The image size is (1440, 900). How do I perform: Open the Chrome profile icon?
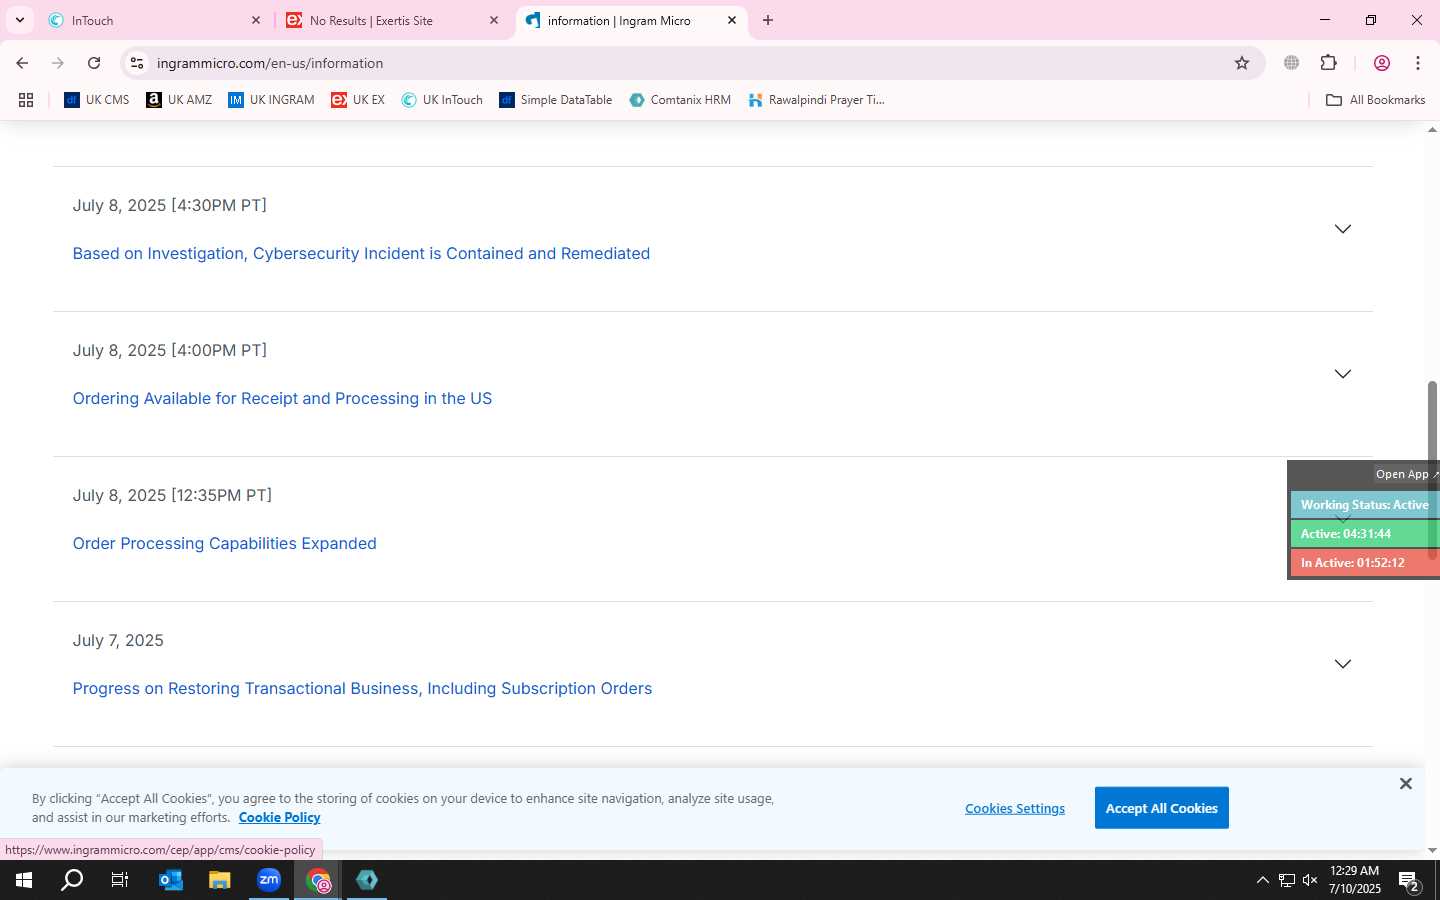pos(1382,63)
